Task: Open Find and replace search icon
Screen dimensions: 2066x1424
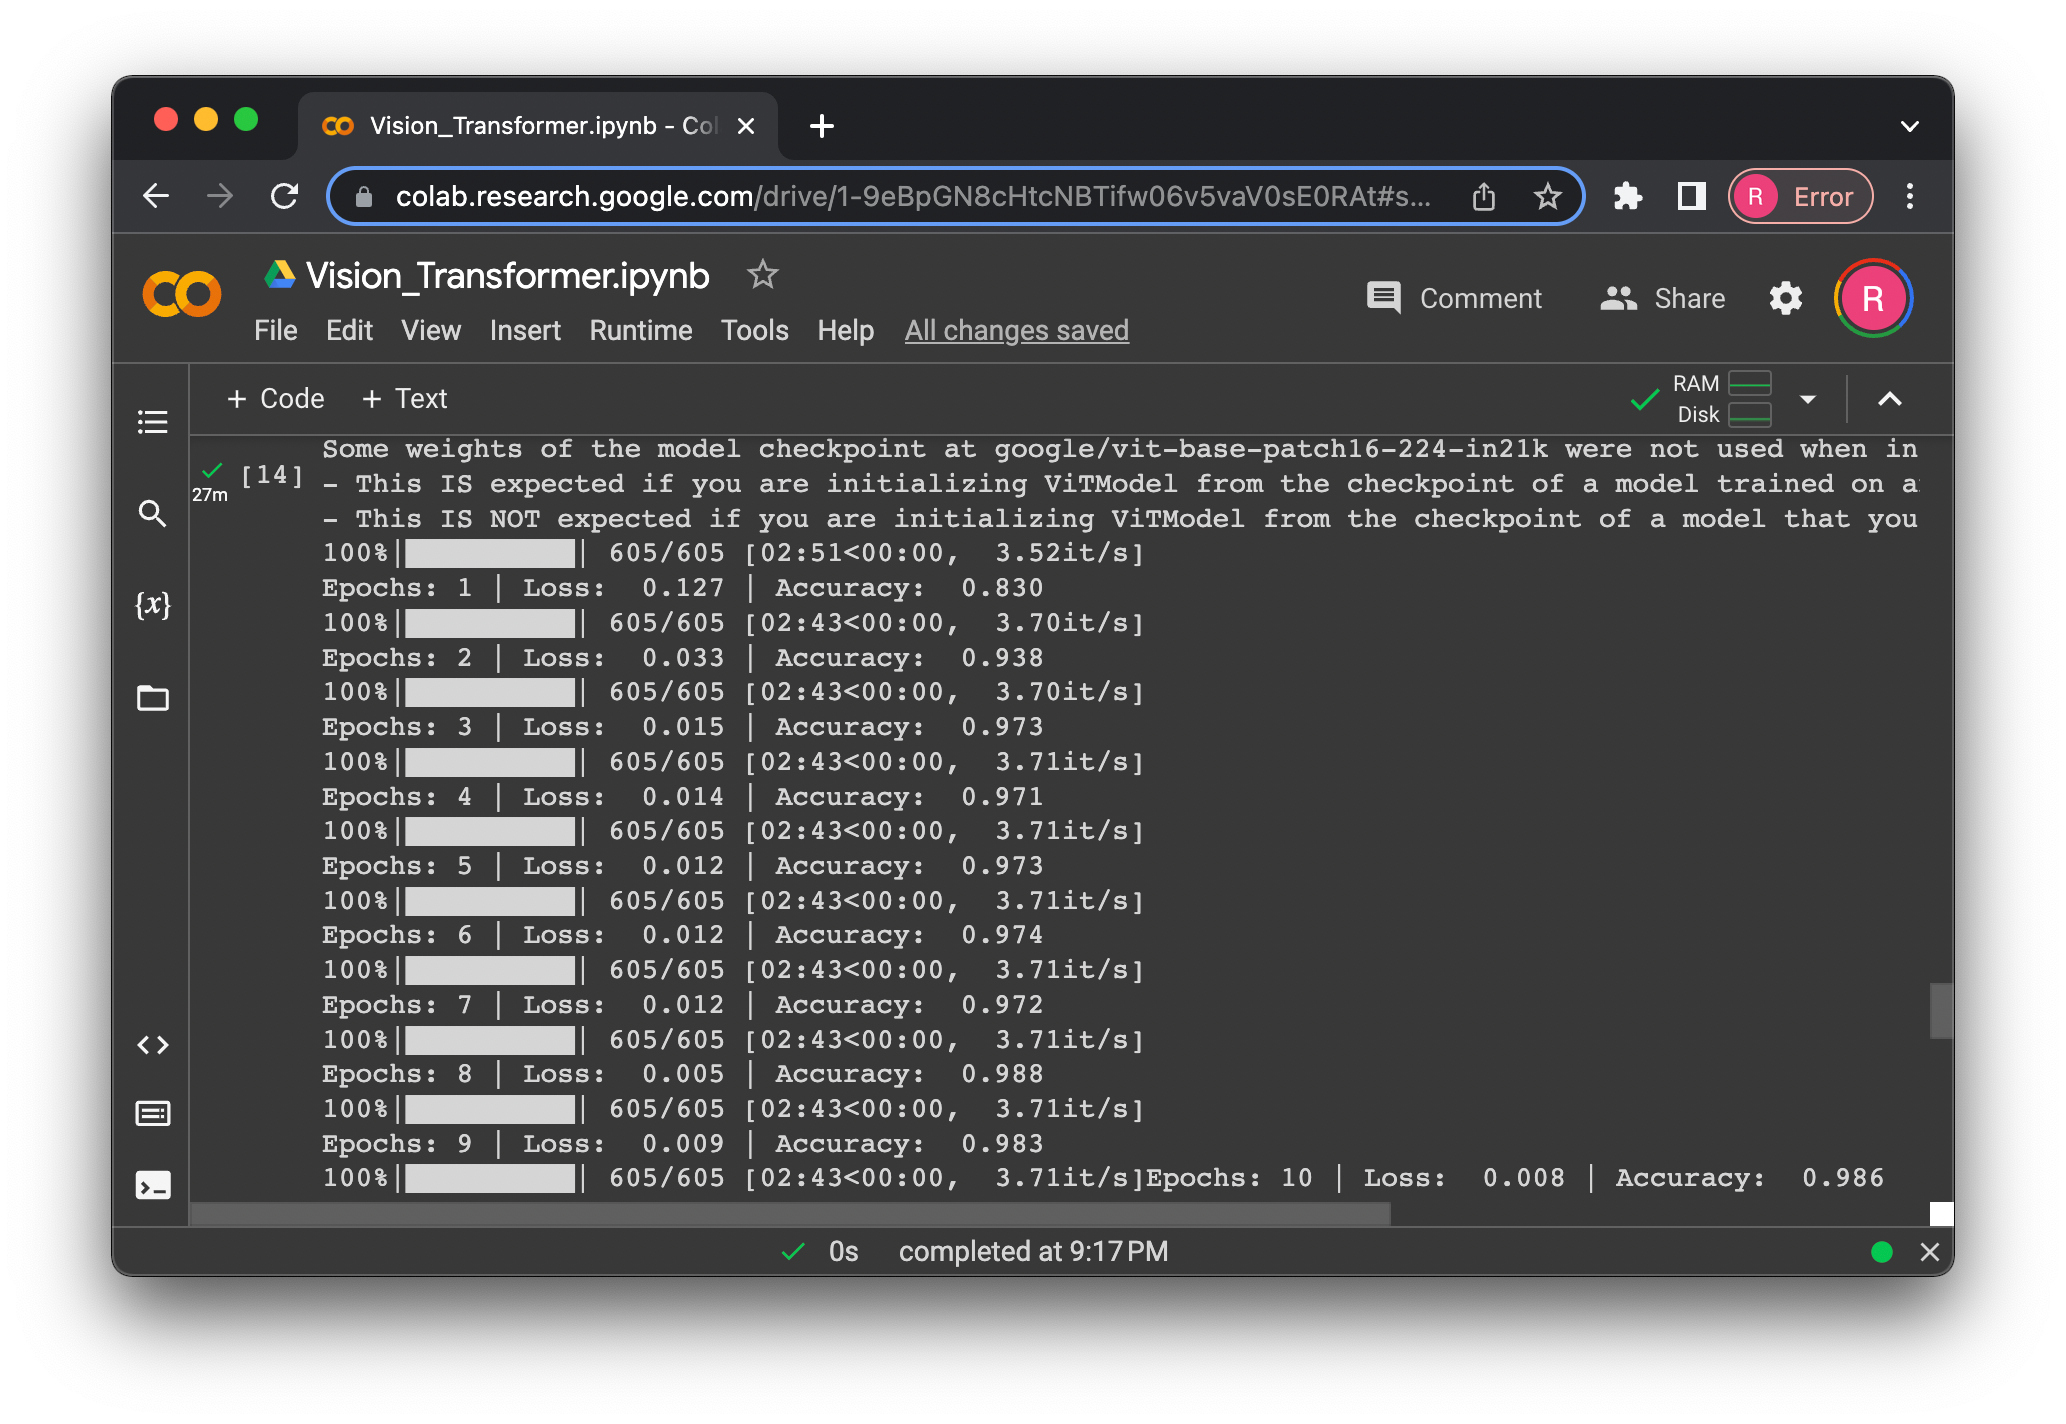Action: tap(152, 513)
